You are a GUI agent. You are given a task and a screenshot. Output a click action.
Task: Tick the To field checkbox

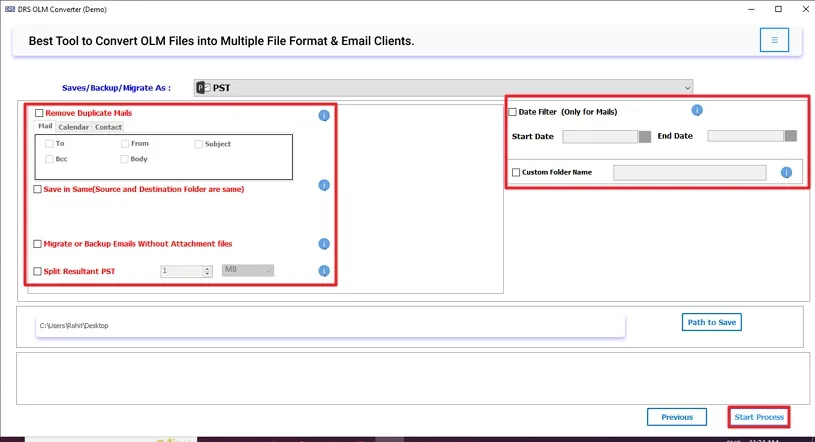[x=49, y=144]
